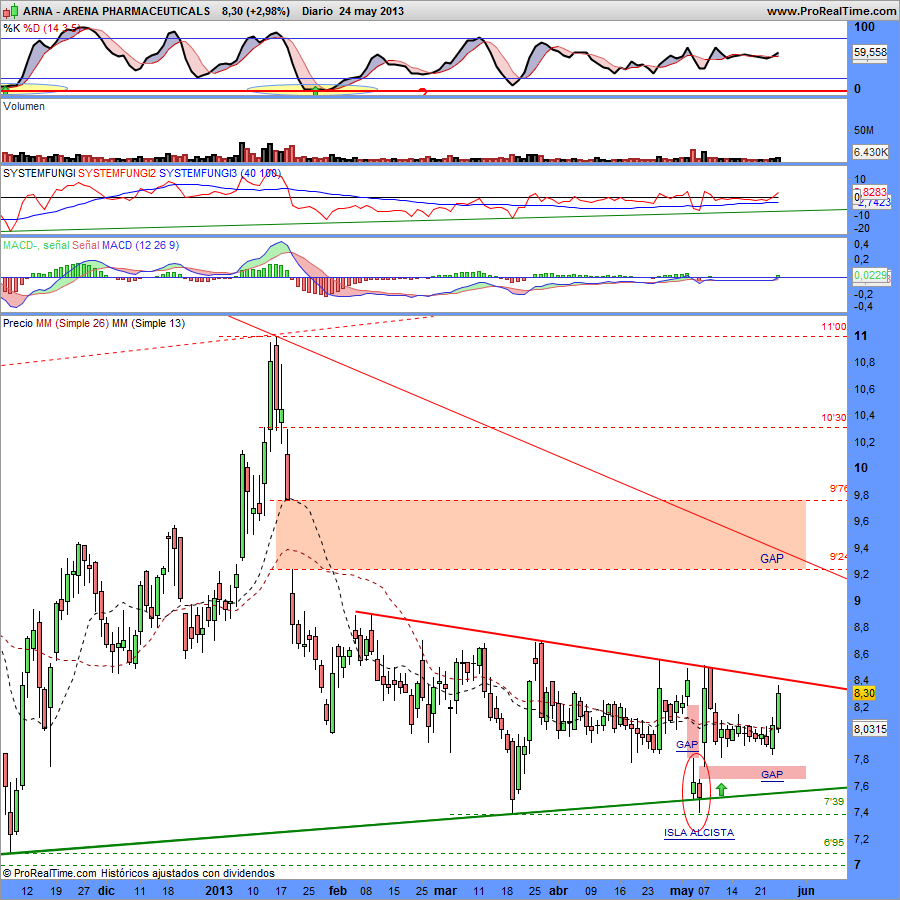Image resolution: width=900 pixels, height=900 pixels.
Task: Click the green MACD-, señal label
Action: [36, 245]
